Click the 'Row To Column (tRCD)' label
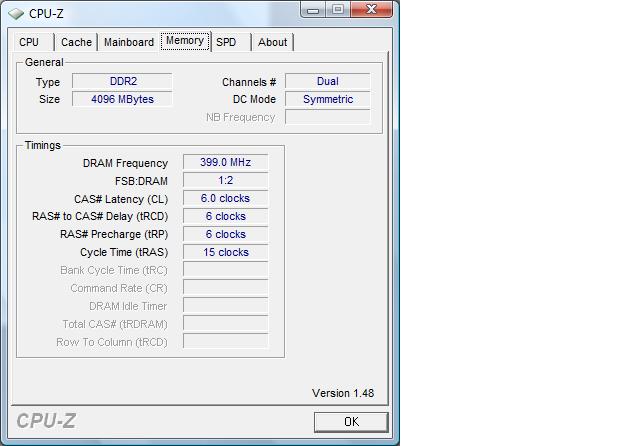 click(112, 342)
